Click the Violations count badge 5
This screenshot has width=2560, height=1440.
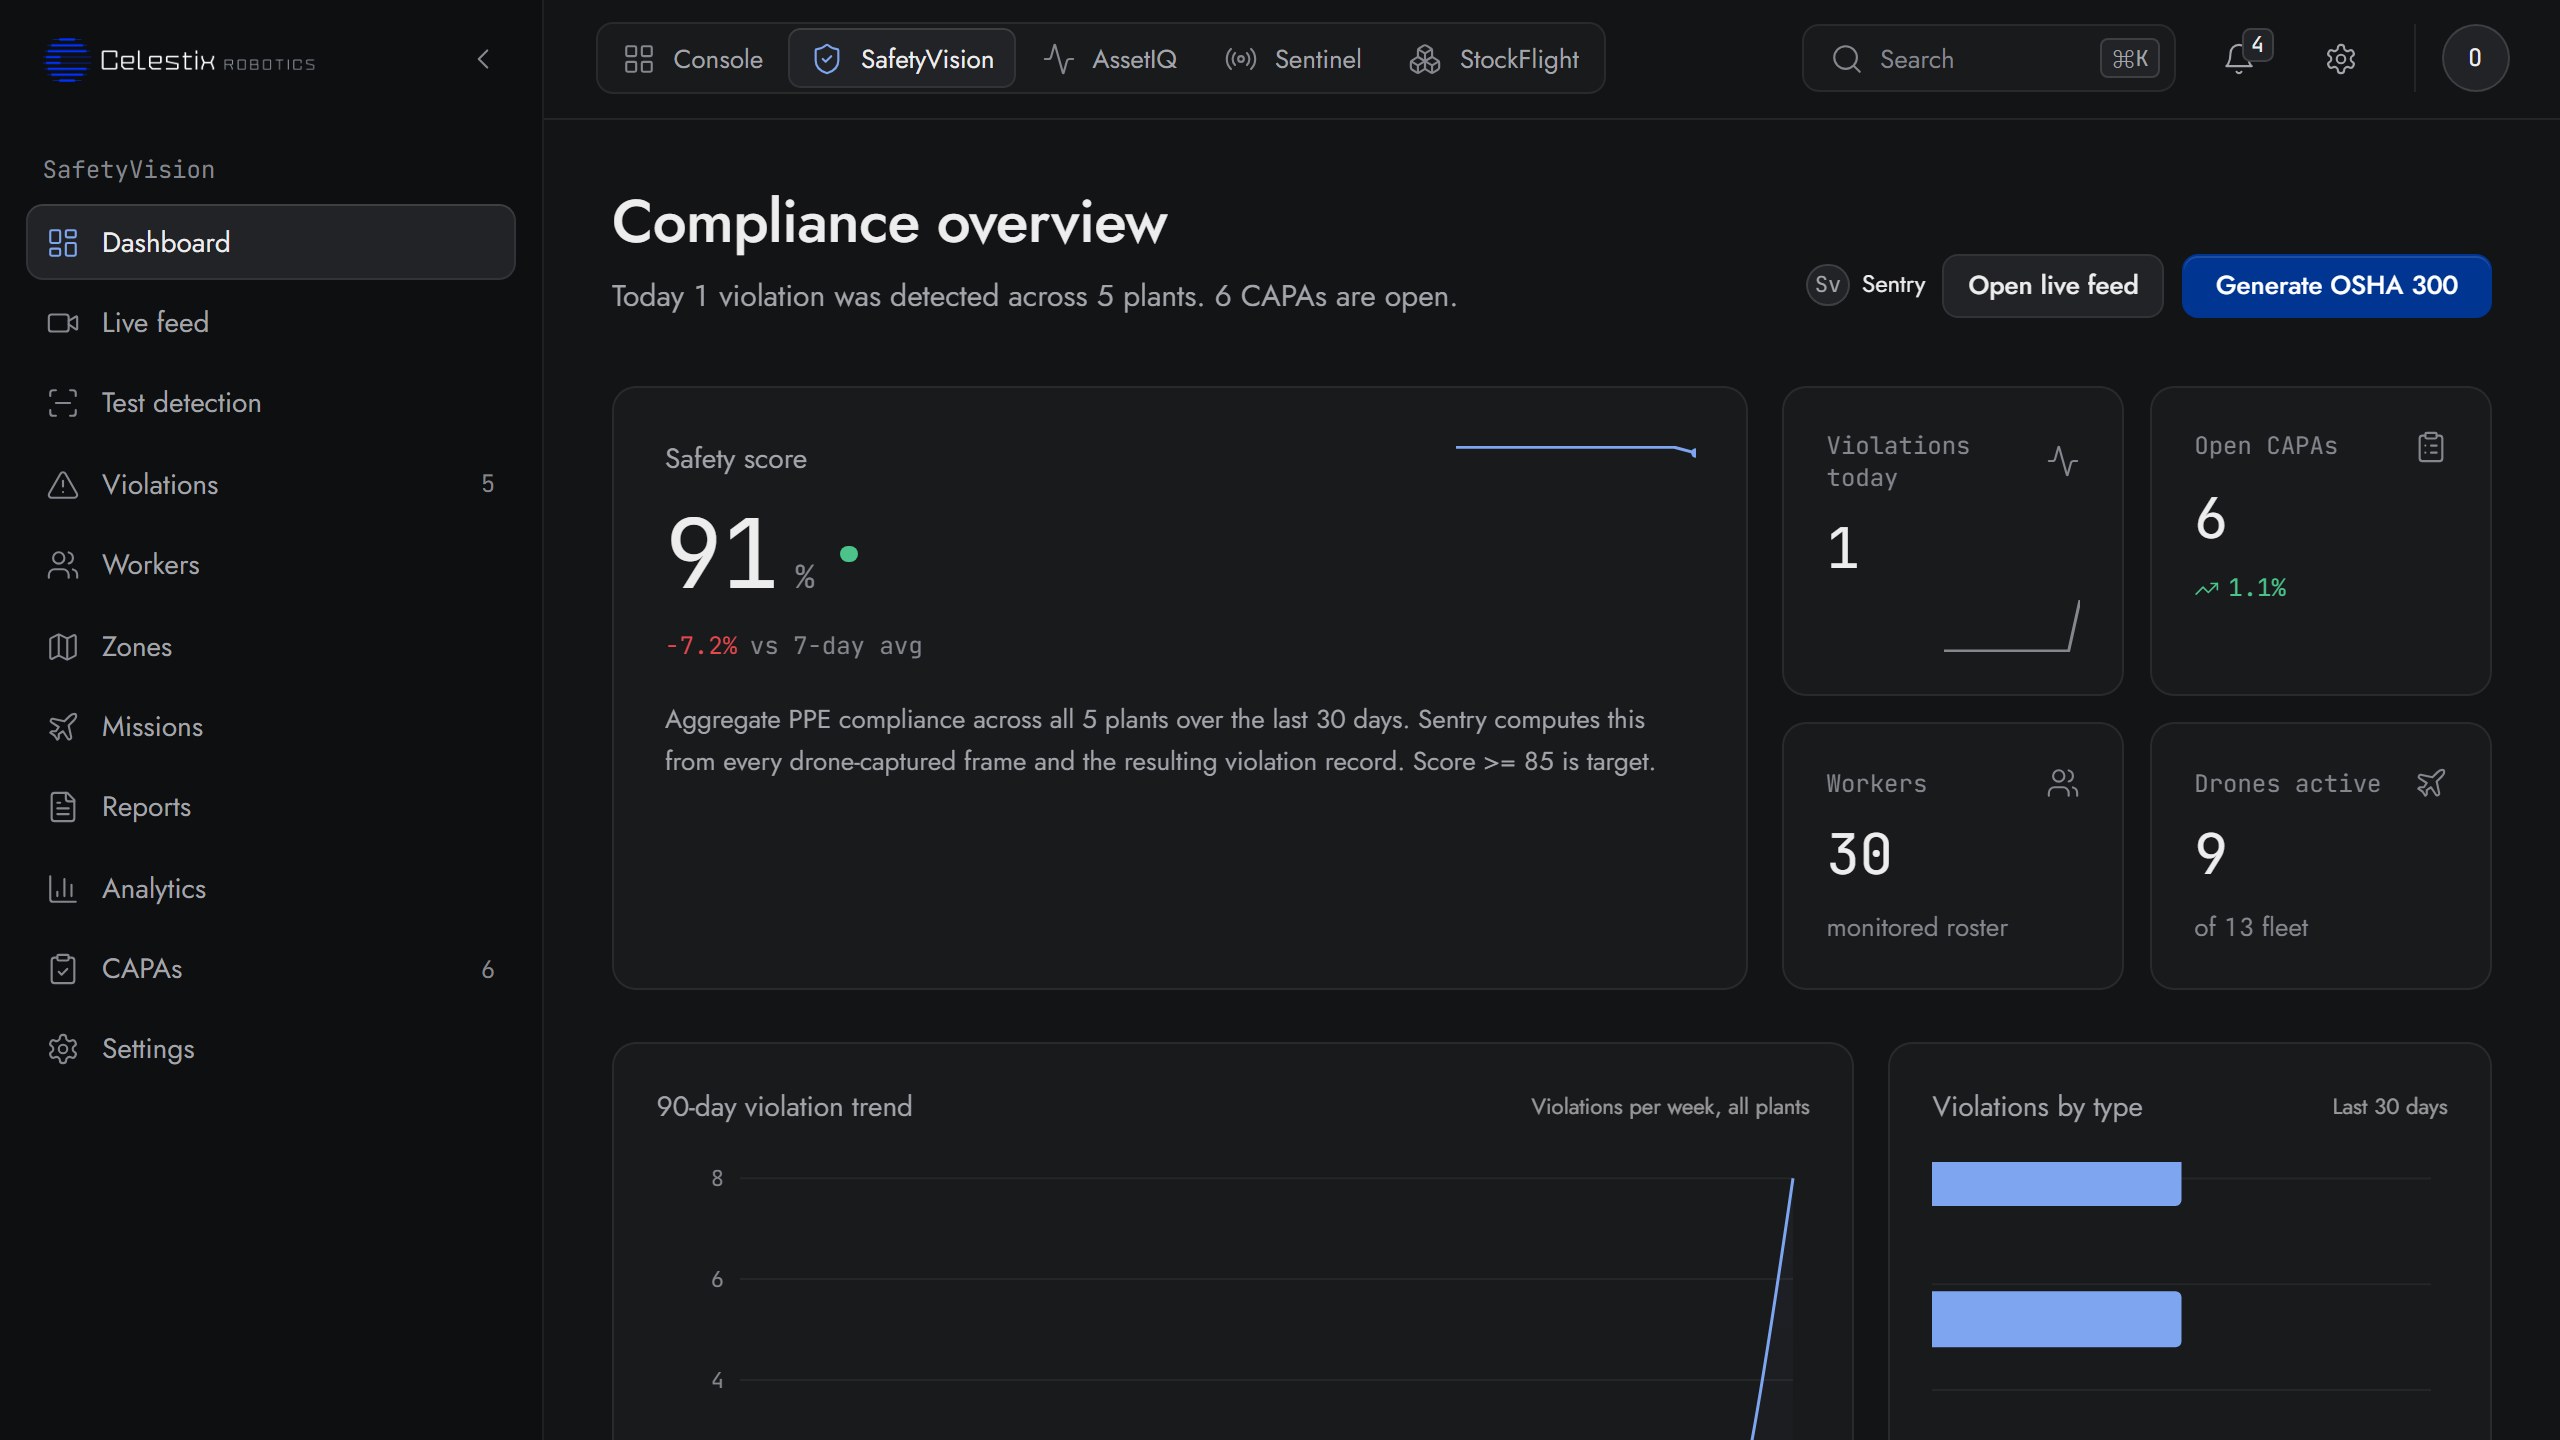pyautogui.click(x=488, y=484)
